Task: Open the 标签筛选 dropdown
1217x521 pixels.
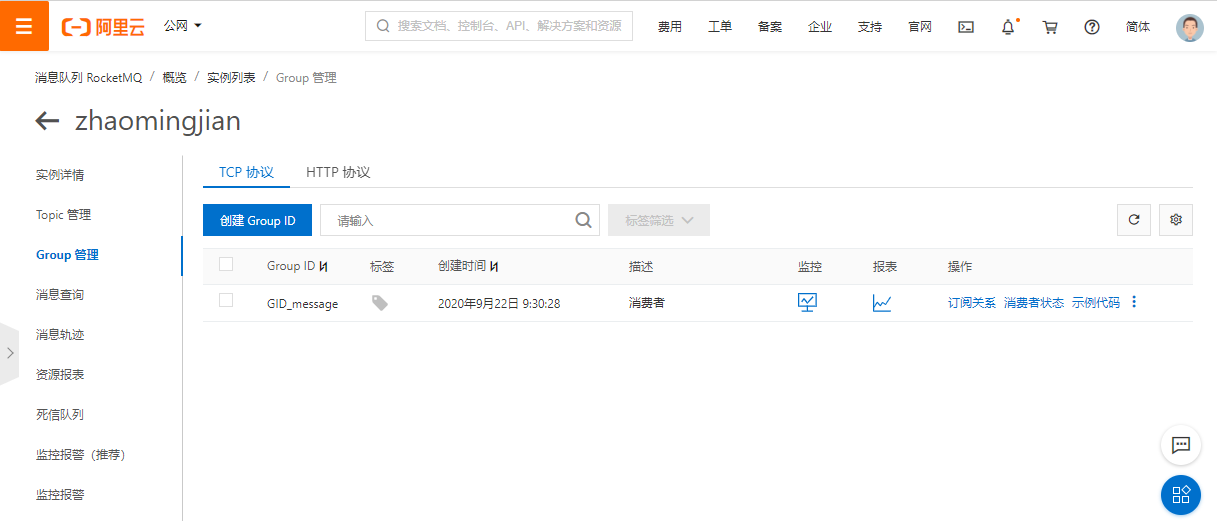Action: [659, 220]
